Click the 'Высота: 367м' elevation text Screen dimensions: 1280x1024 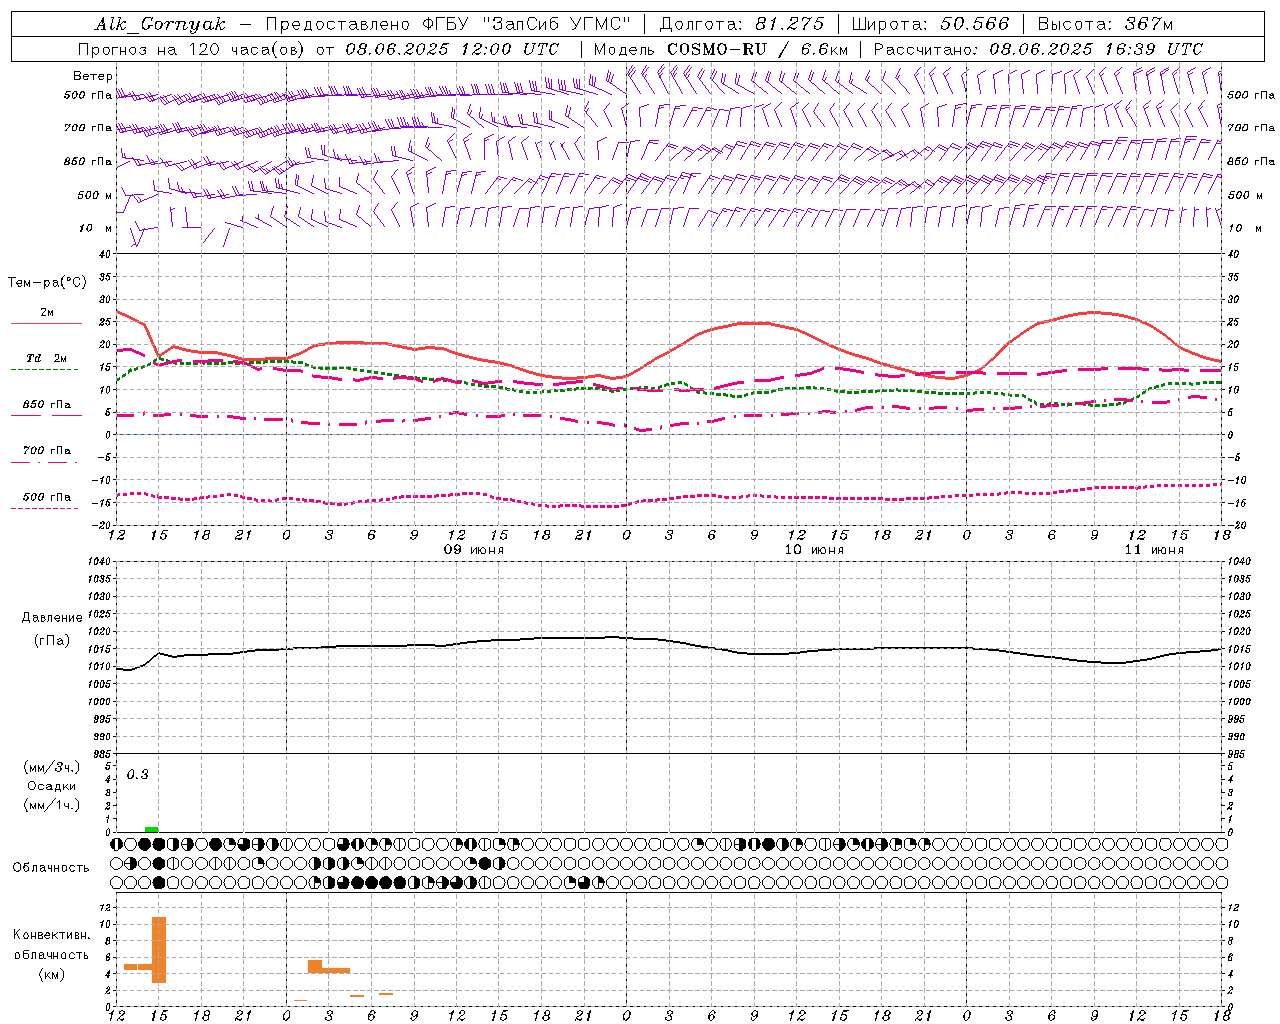tap(1105, 24)
